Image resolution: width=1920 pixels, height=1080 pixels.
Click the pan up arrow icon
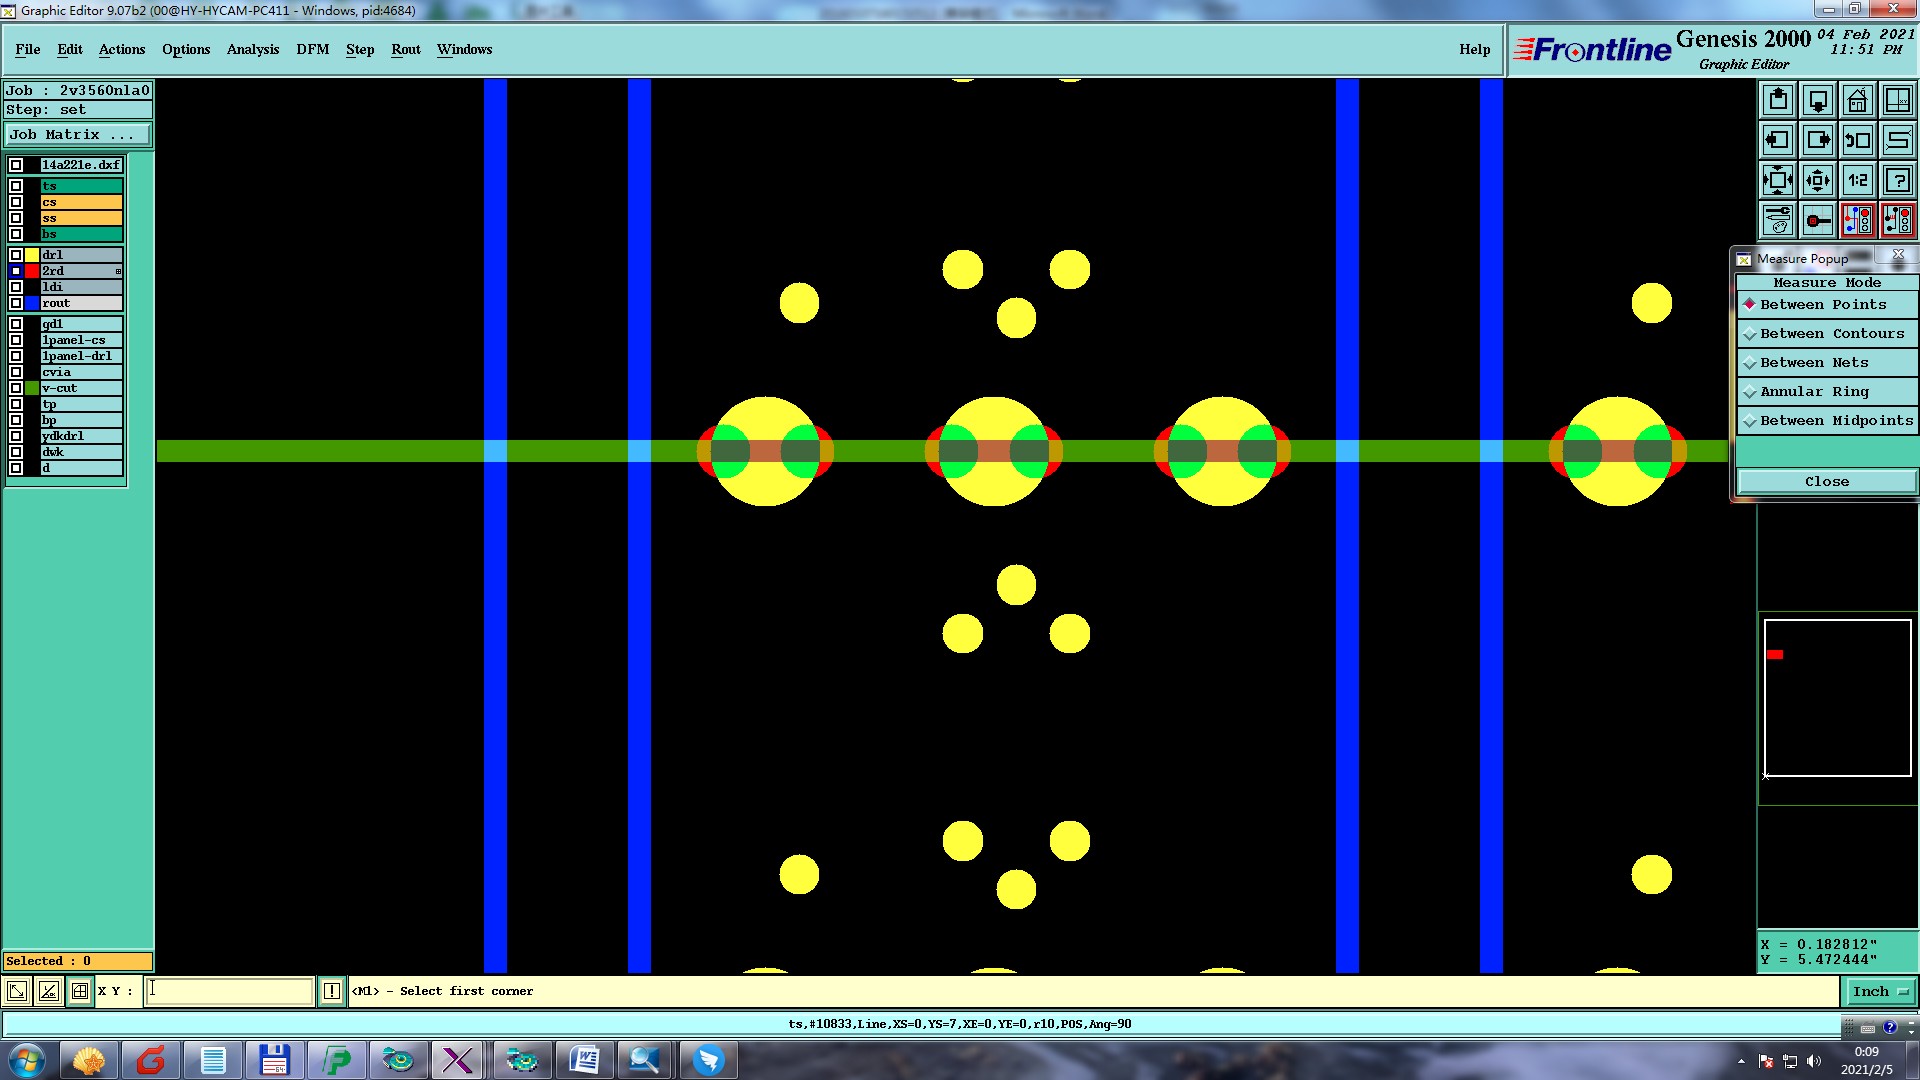(x=1777, y=100)
